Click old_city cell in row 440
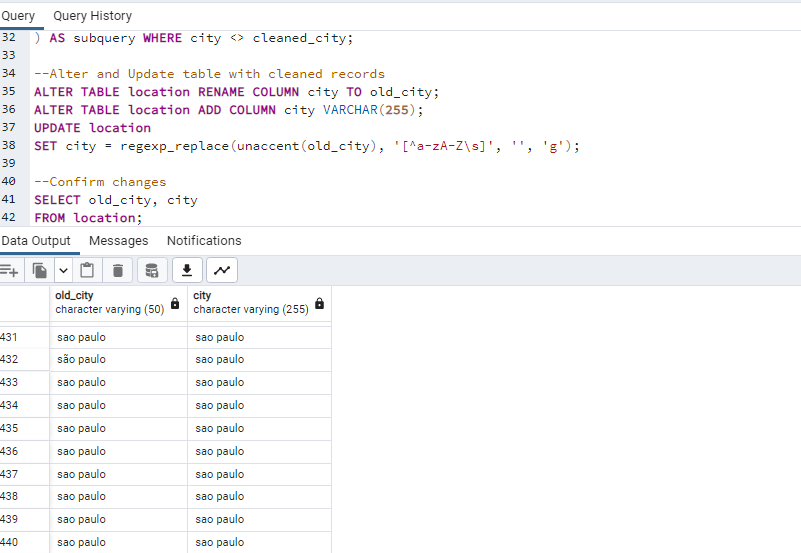 click(x=119, y=542)
